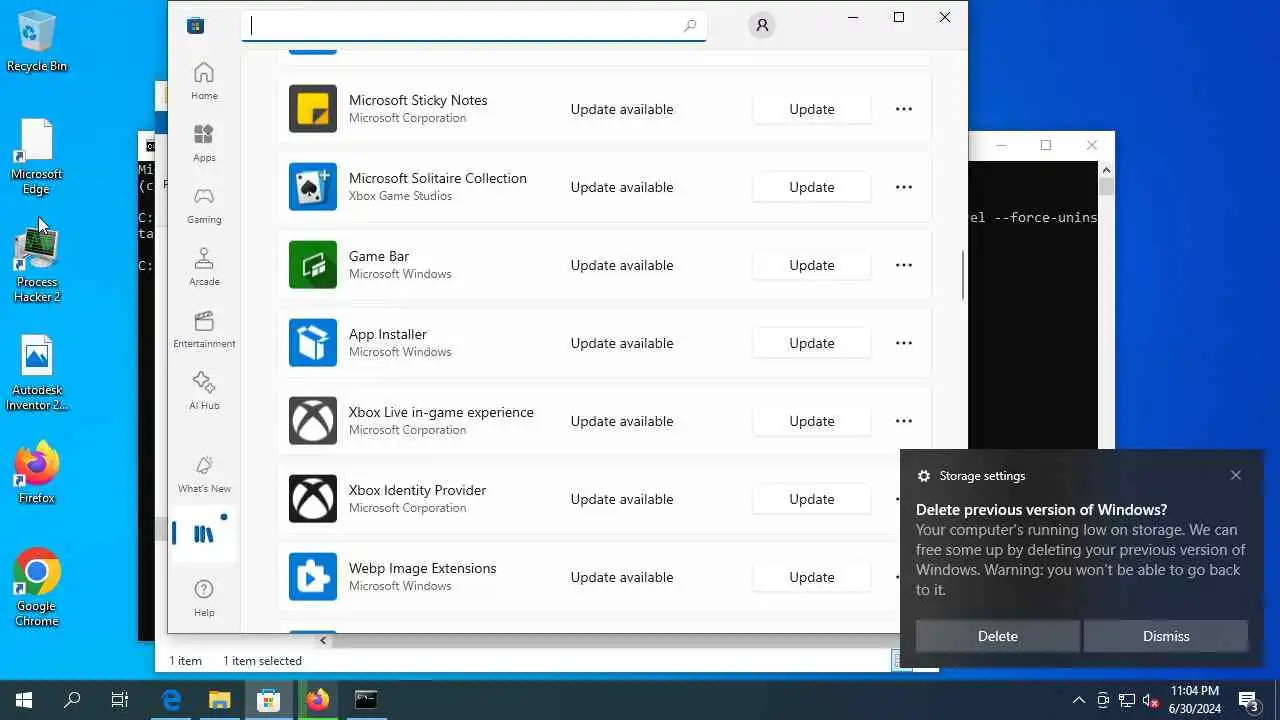Update Game Bar
The height and width of the screenshot is (720, 1280).
point(812,265)
